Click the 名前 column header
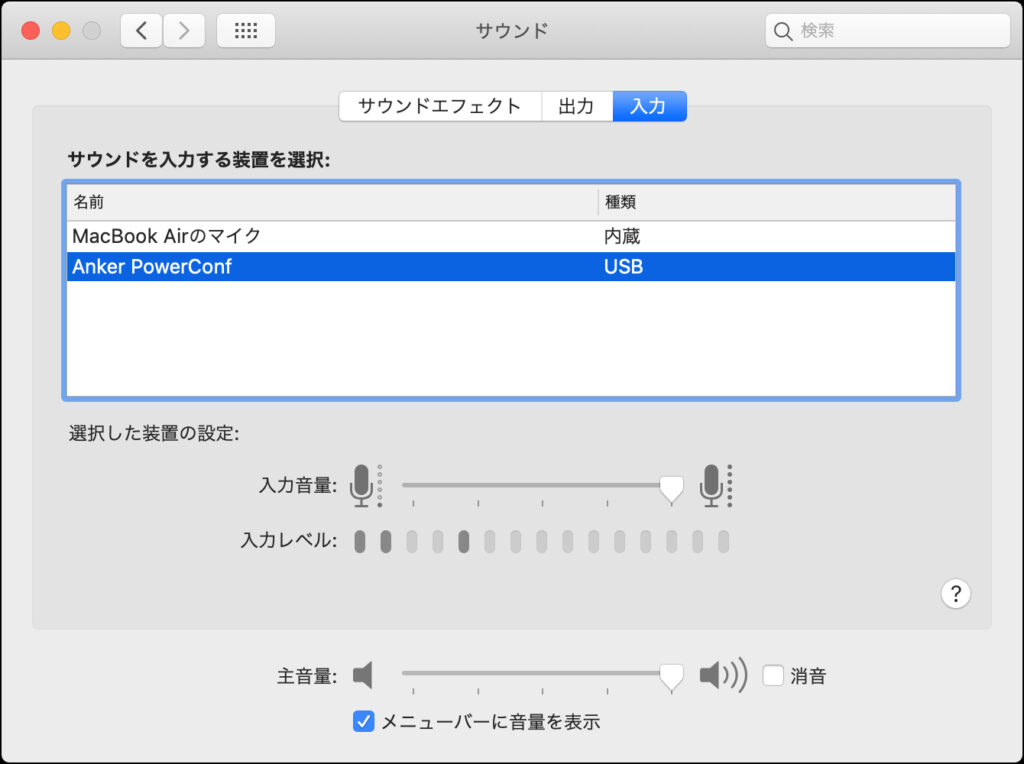Screen dimensions: 1024x764 [x=332, y=202]
